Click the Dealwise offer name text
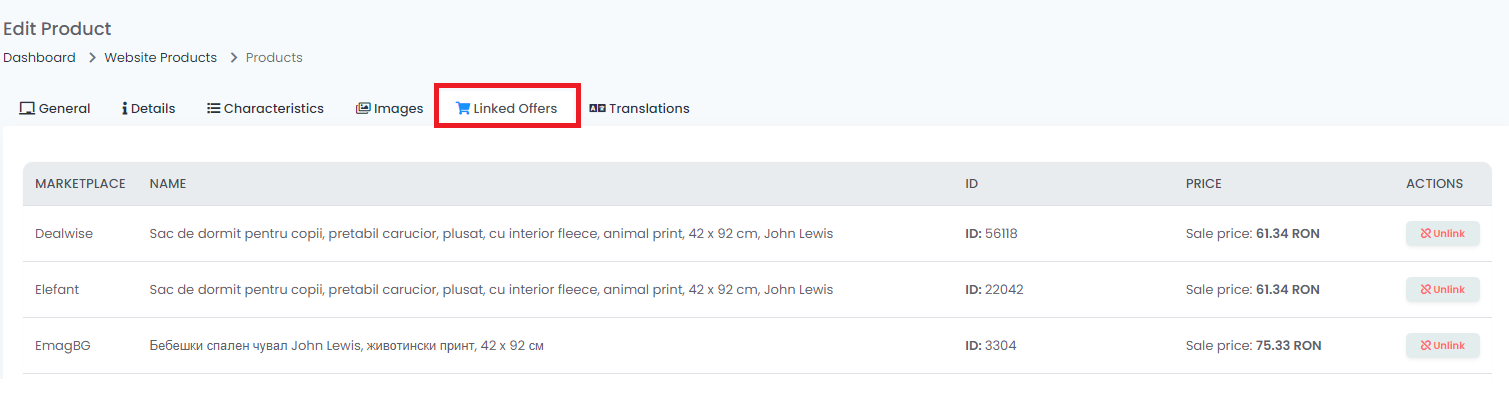 coord(491,233)
